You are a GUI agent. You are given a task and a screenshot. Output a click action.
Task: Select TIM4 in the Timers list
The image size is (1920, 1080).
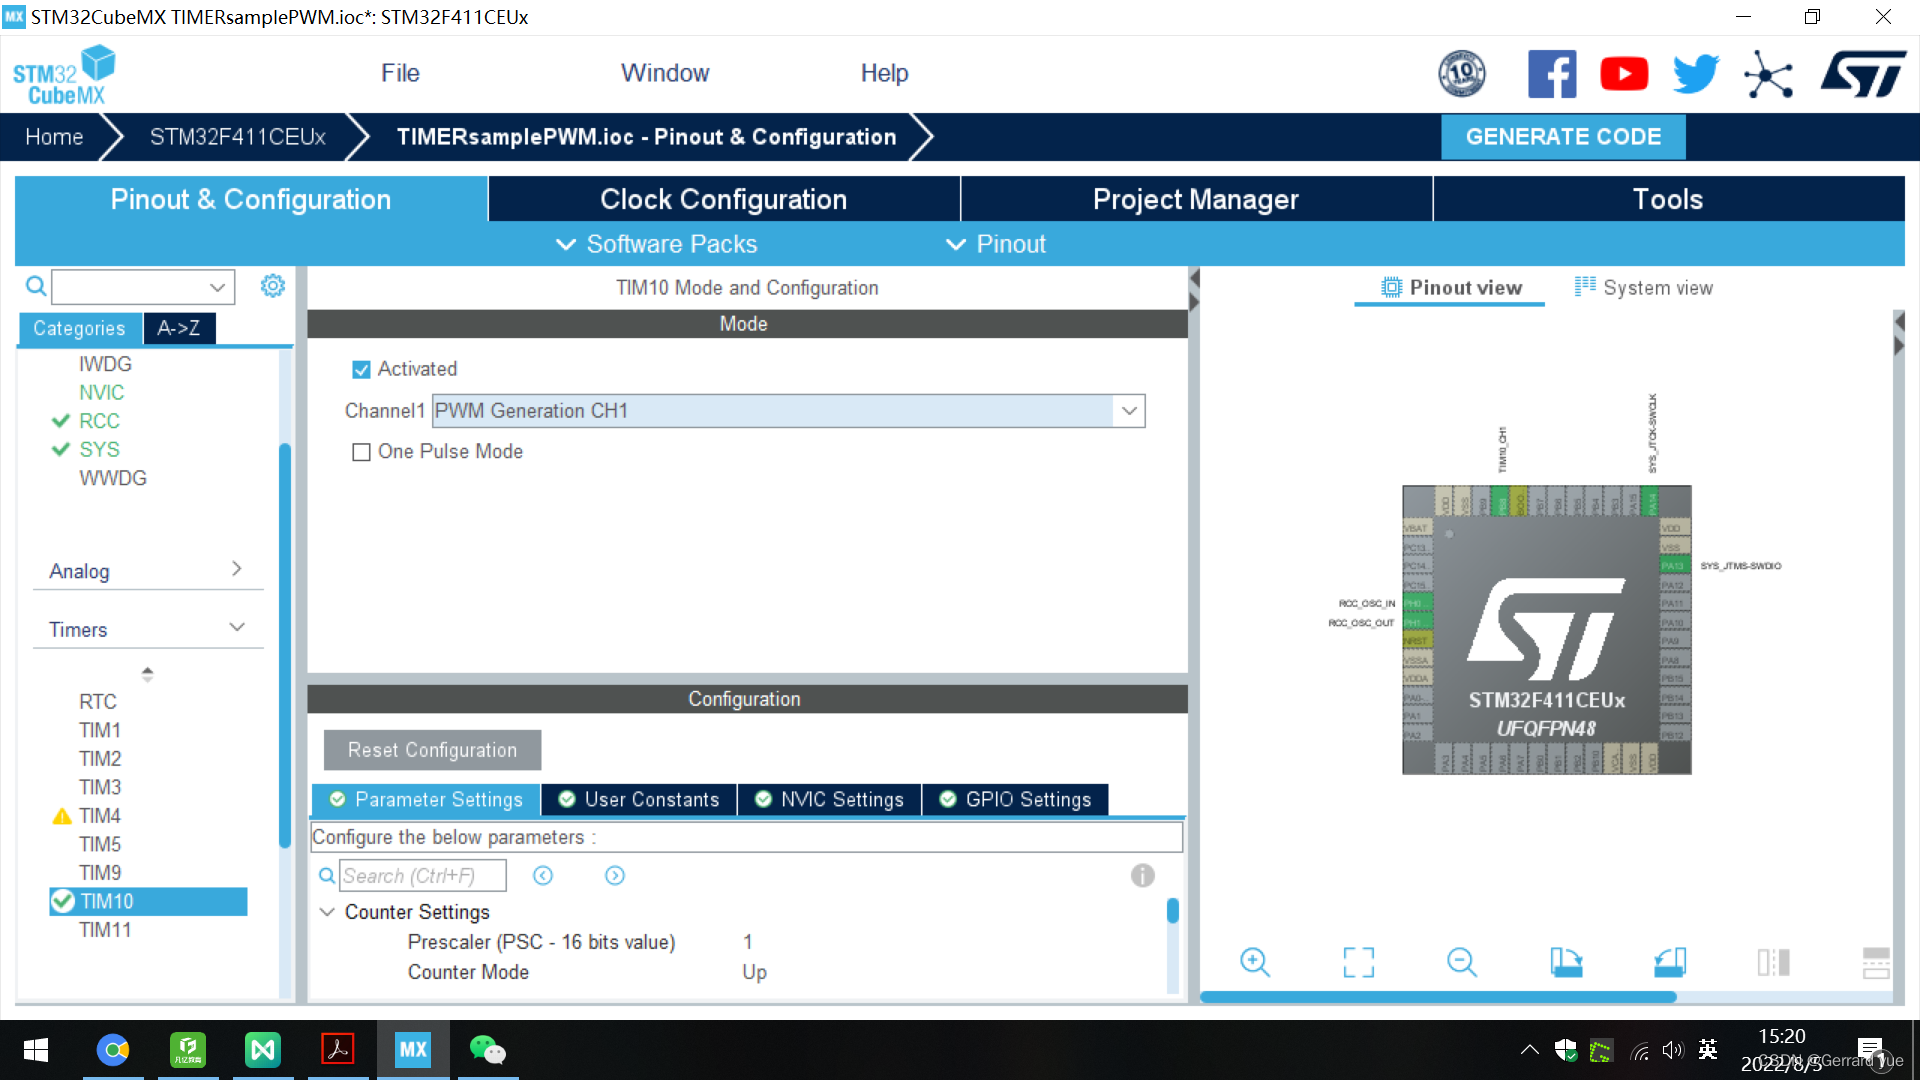pyautogui.click(x=100, y=816)
